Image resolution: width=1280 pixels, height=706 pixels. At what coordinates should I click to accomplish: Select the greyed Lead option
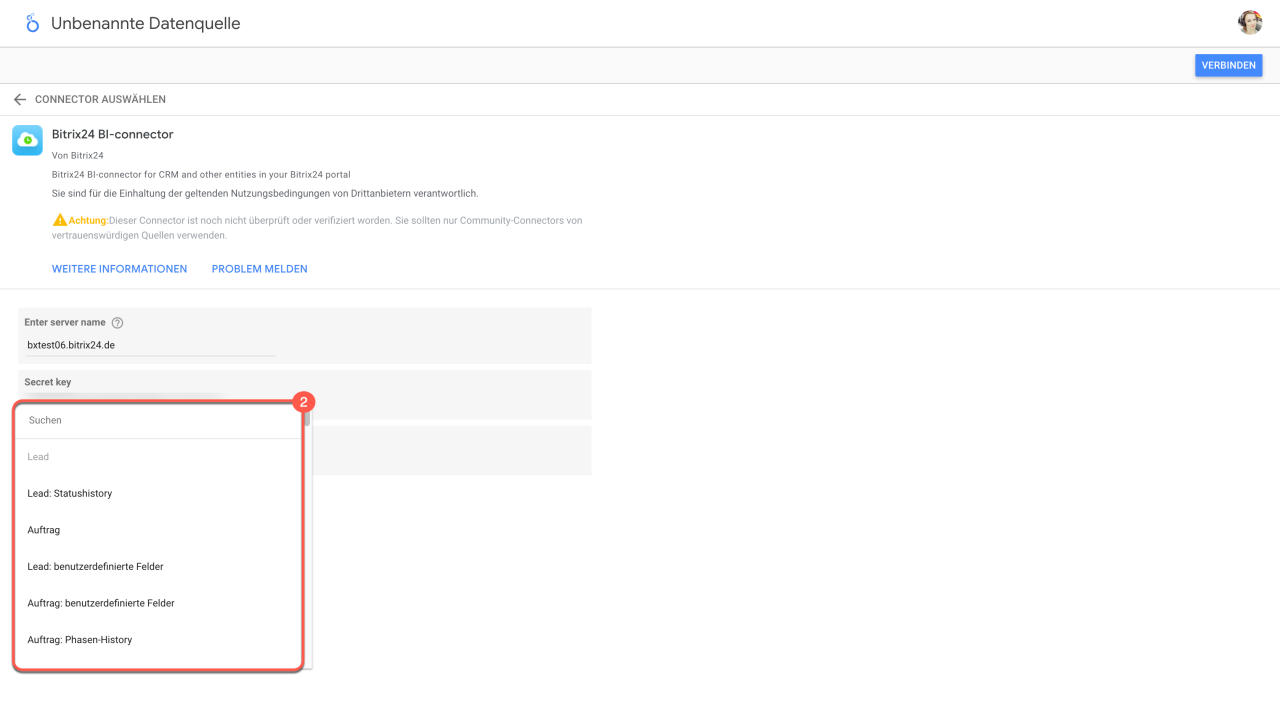pos(159,457)
